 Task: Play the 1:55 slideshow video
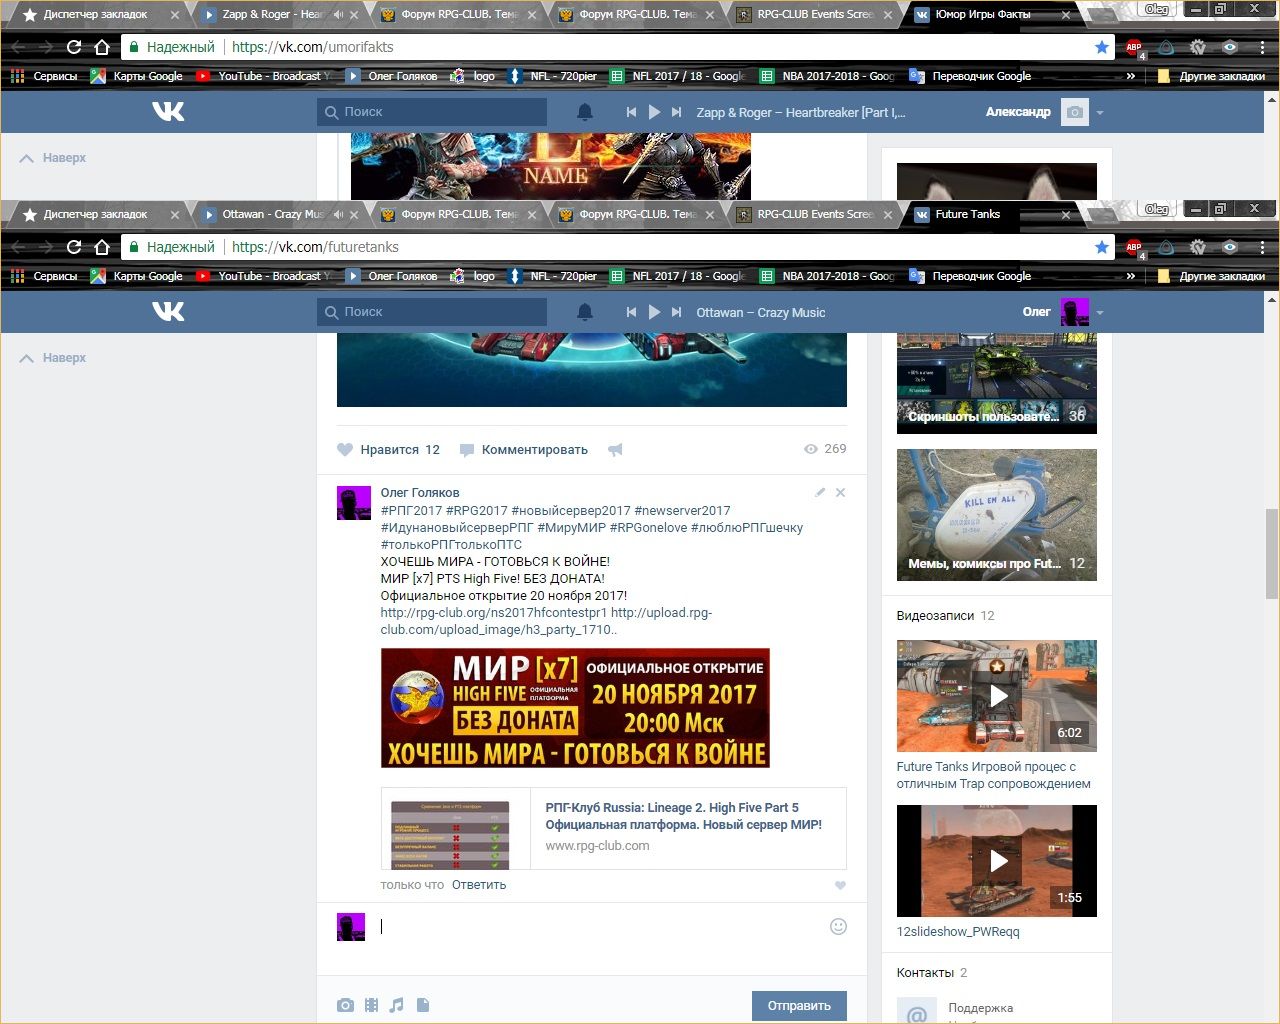coord(997,861)
